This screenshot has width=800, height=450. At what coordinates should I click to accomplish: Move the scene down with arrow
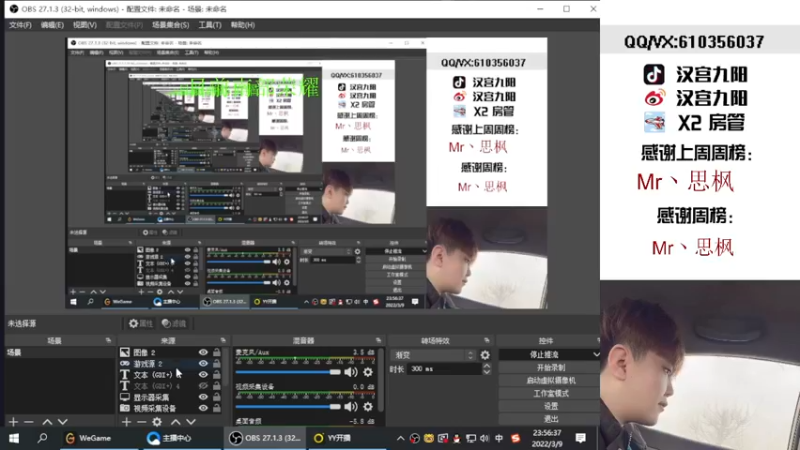[63, 422]
